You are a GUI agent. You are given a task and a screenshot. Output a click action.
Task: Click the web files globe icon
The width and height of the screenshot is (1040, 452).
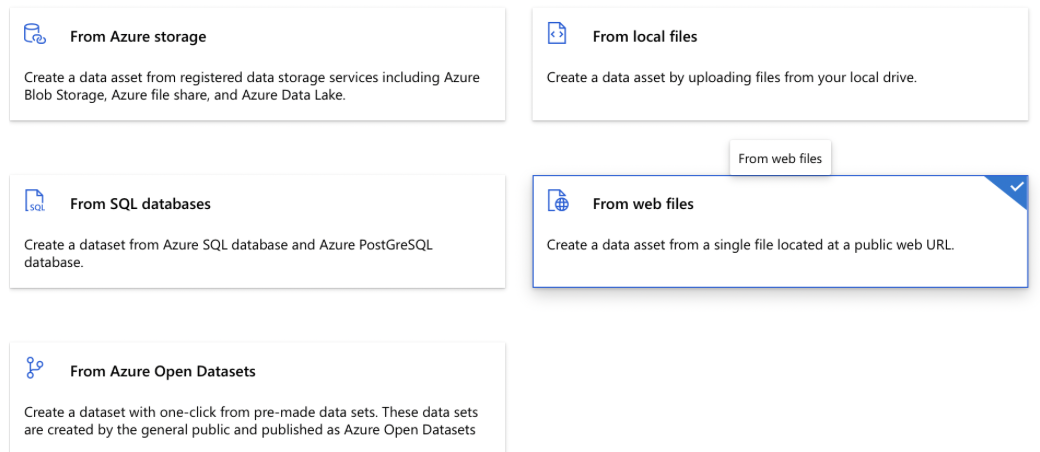point(557,202)
